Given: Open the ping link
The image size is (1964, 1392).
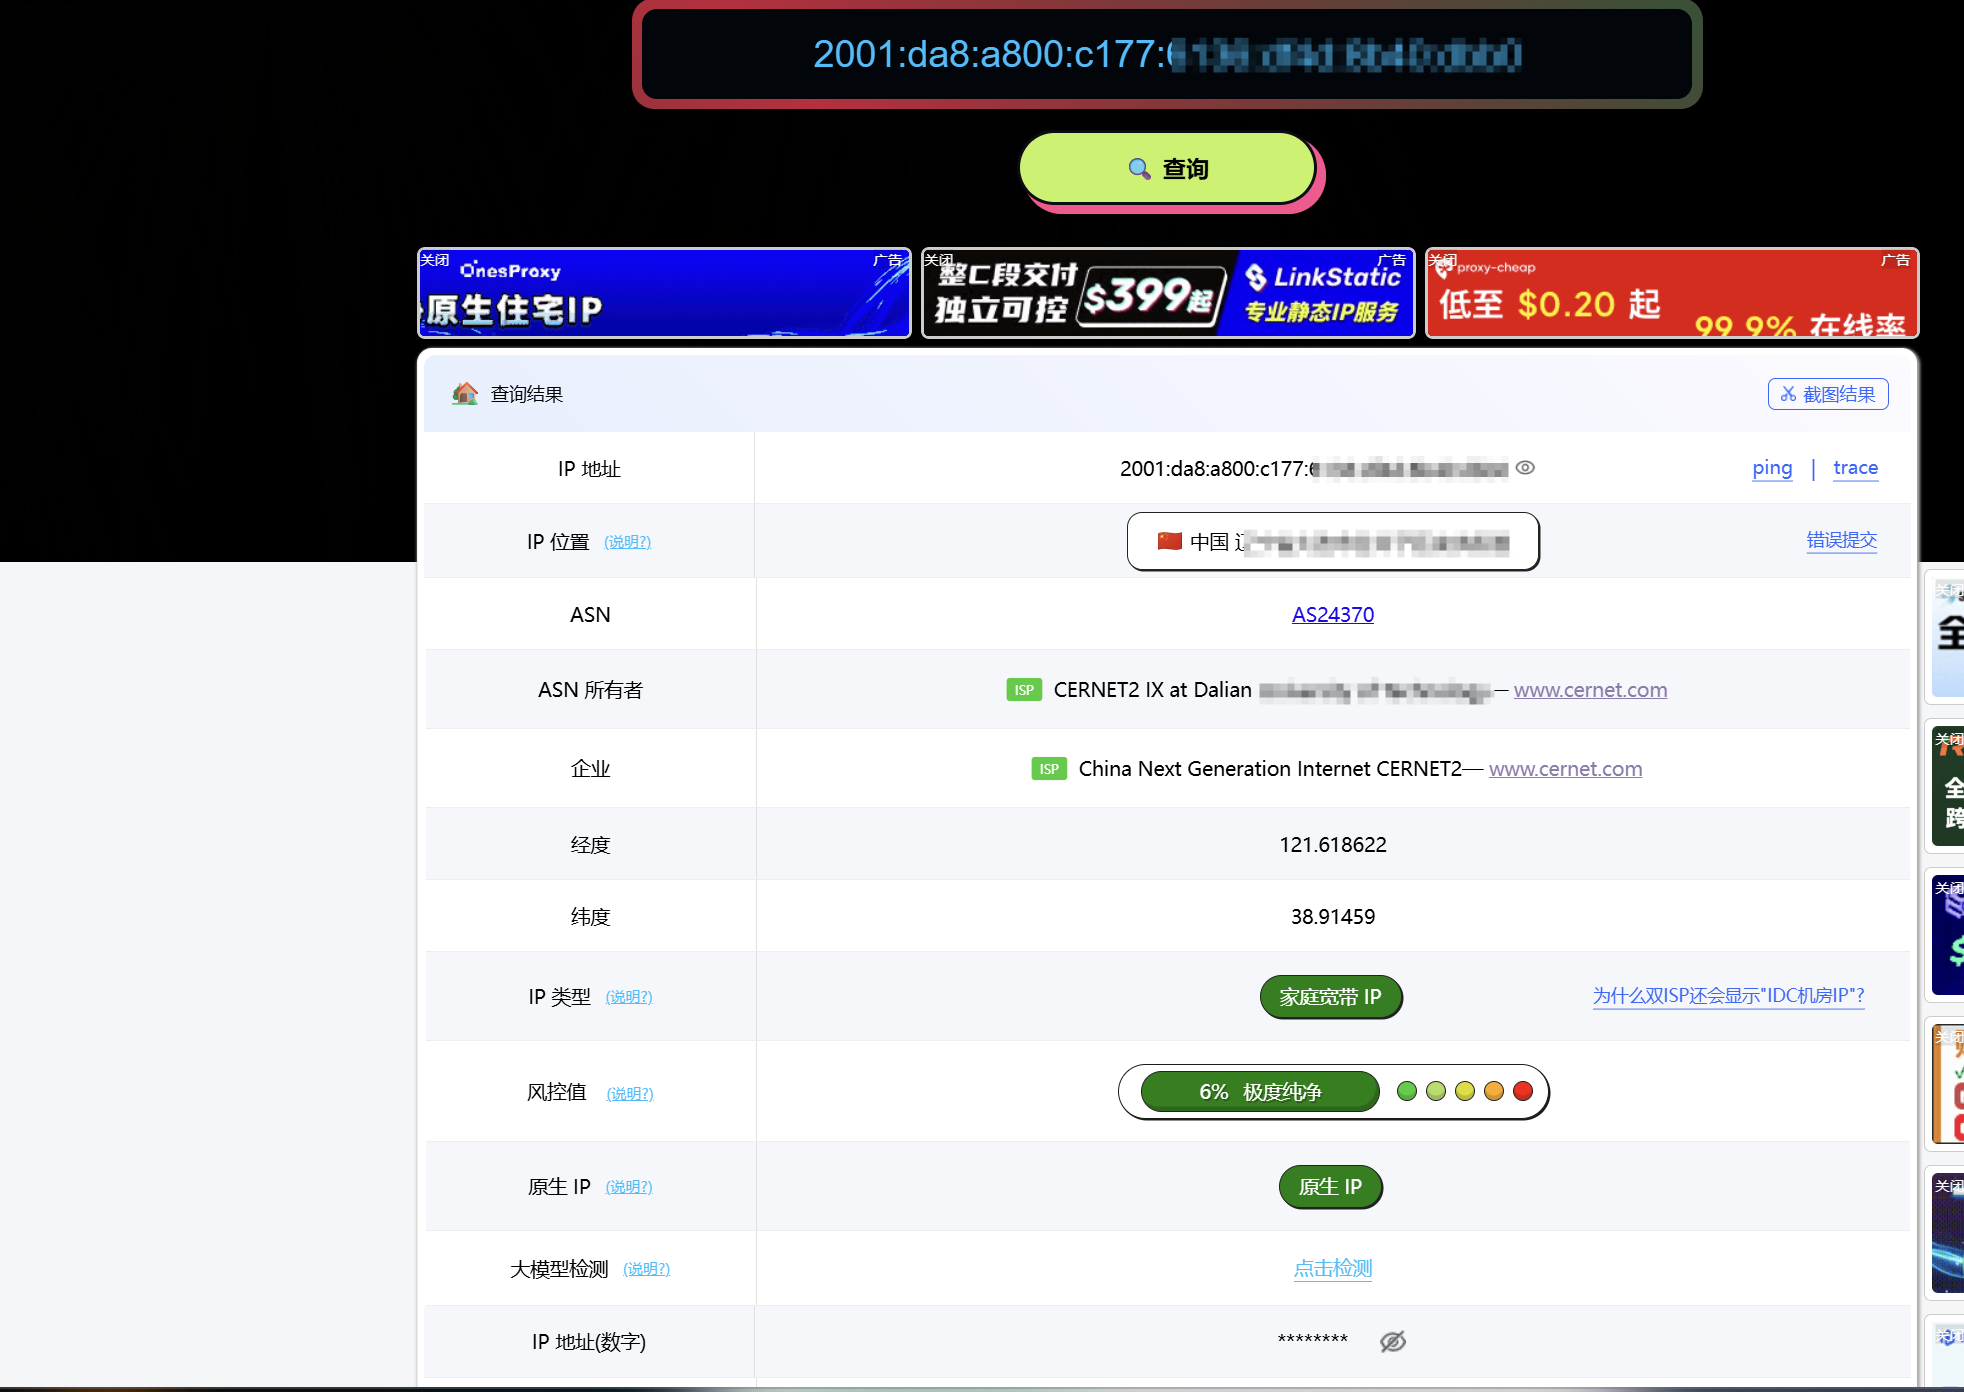Looking at the screenshot, I should point(1772,468).
